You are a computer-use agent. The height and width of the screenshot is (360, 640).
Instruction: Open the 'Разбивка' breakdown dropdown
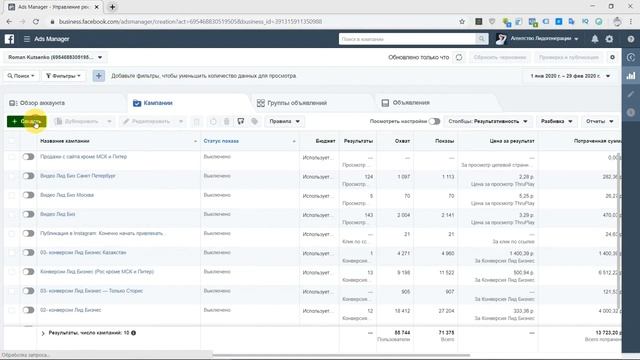coord(556,121)
